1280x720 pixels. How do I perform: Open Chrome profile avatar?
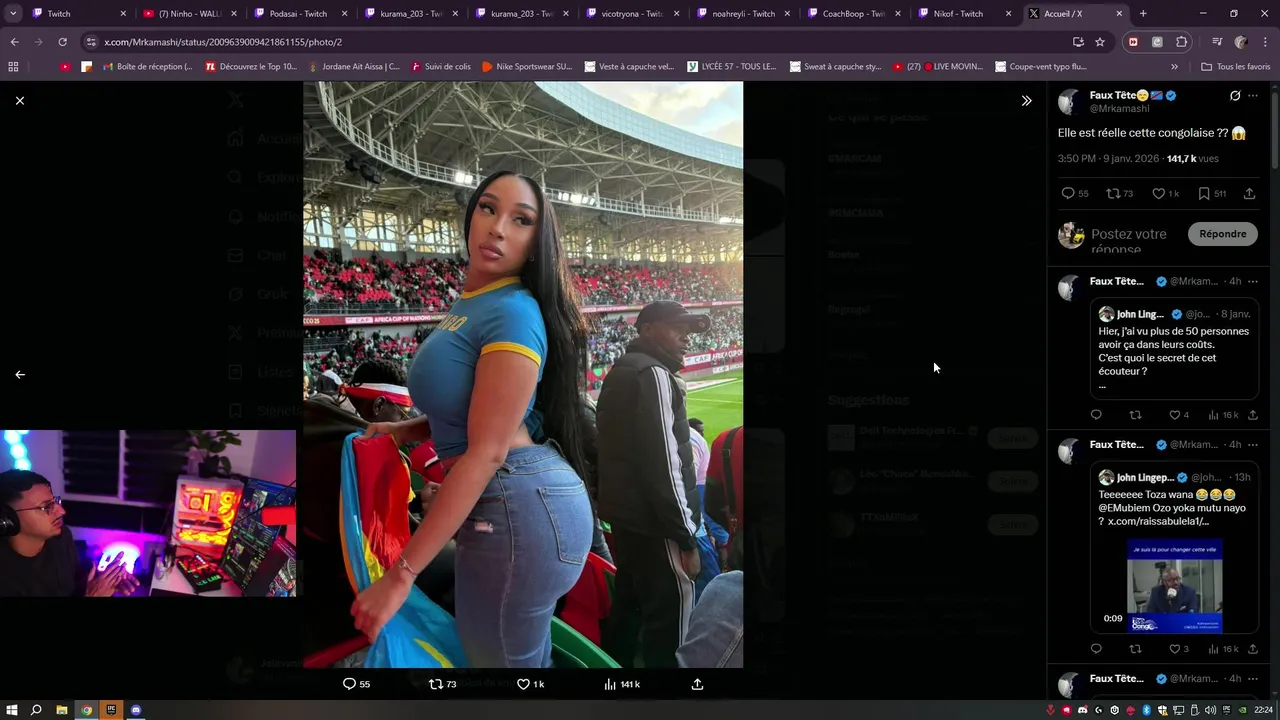click(1241, 42)
